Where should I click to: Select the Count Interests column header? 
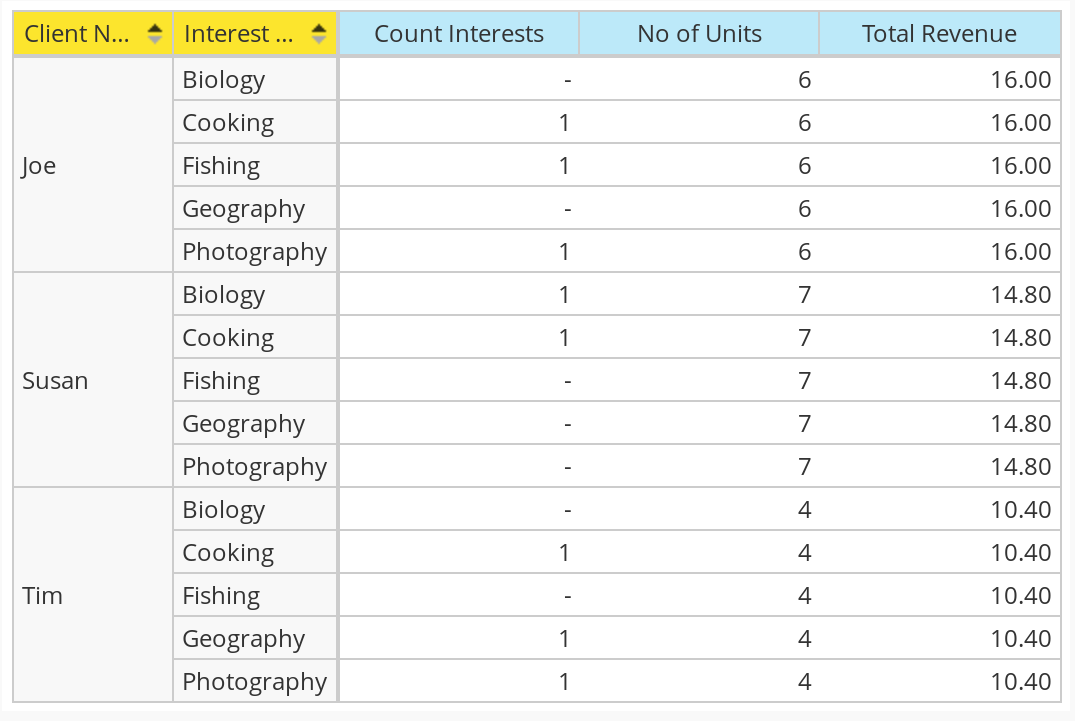click(459, 34)
